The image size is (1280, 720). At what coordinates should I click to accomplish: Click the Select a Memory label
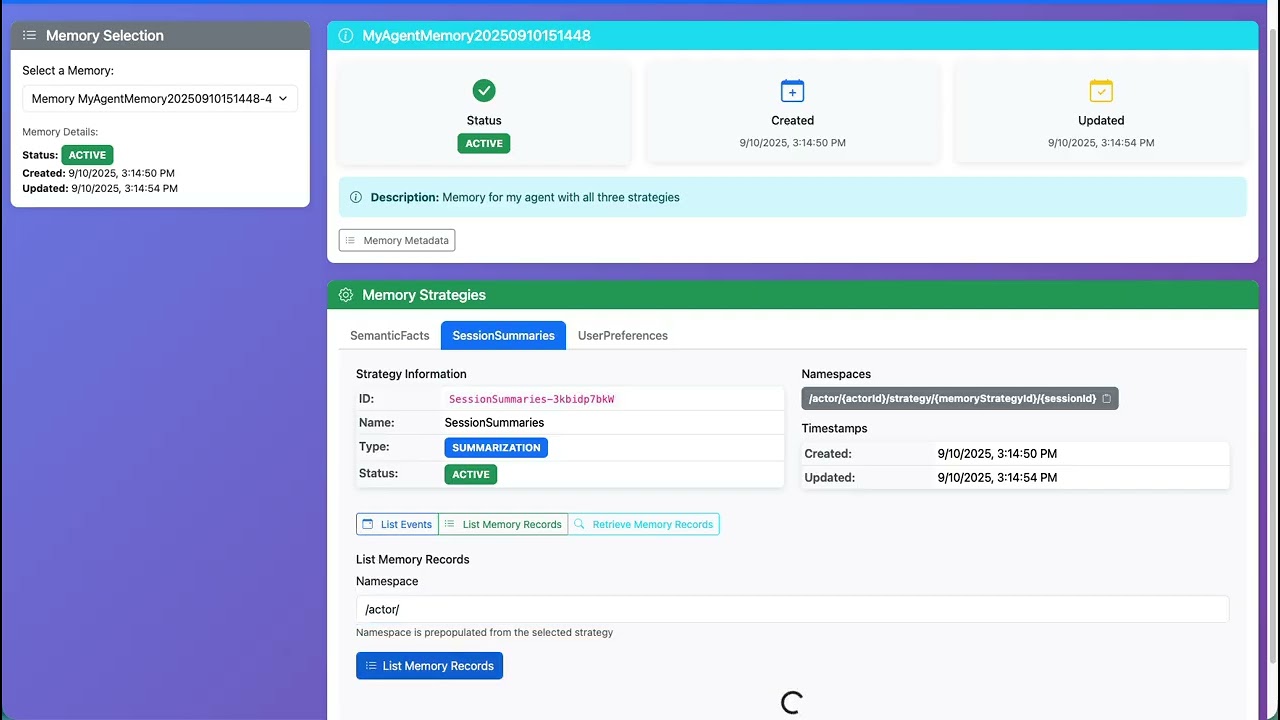[68, 70]
